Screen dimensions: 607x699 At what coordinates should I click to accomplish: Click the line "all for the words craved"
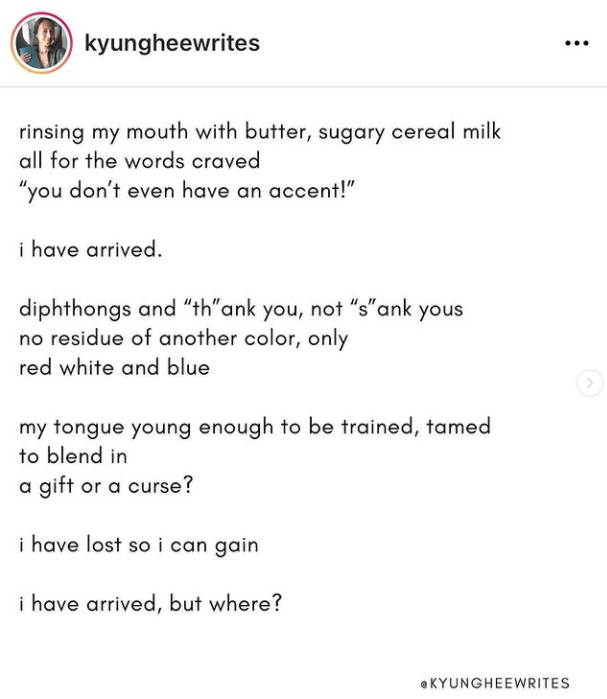(x=139, y=161)
